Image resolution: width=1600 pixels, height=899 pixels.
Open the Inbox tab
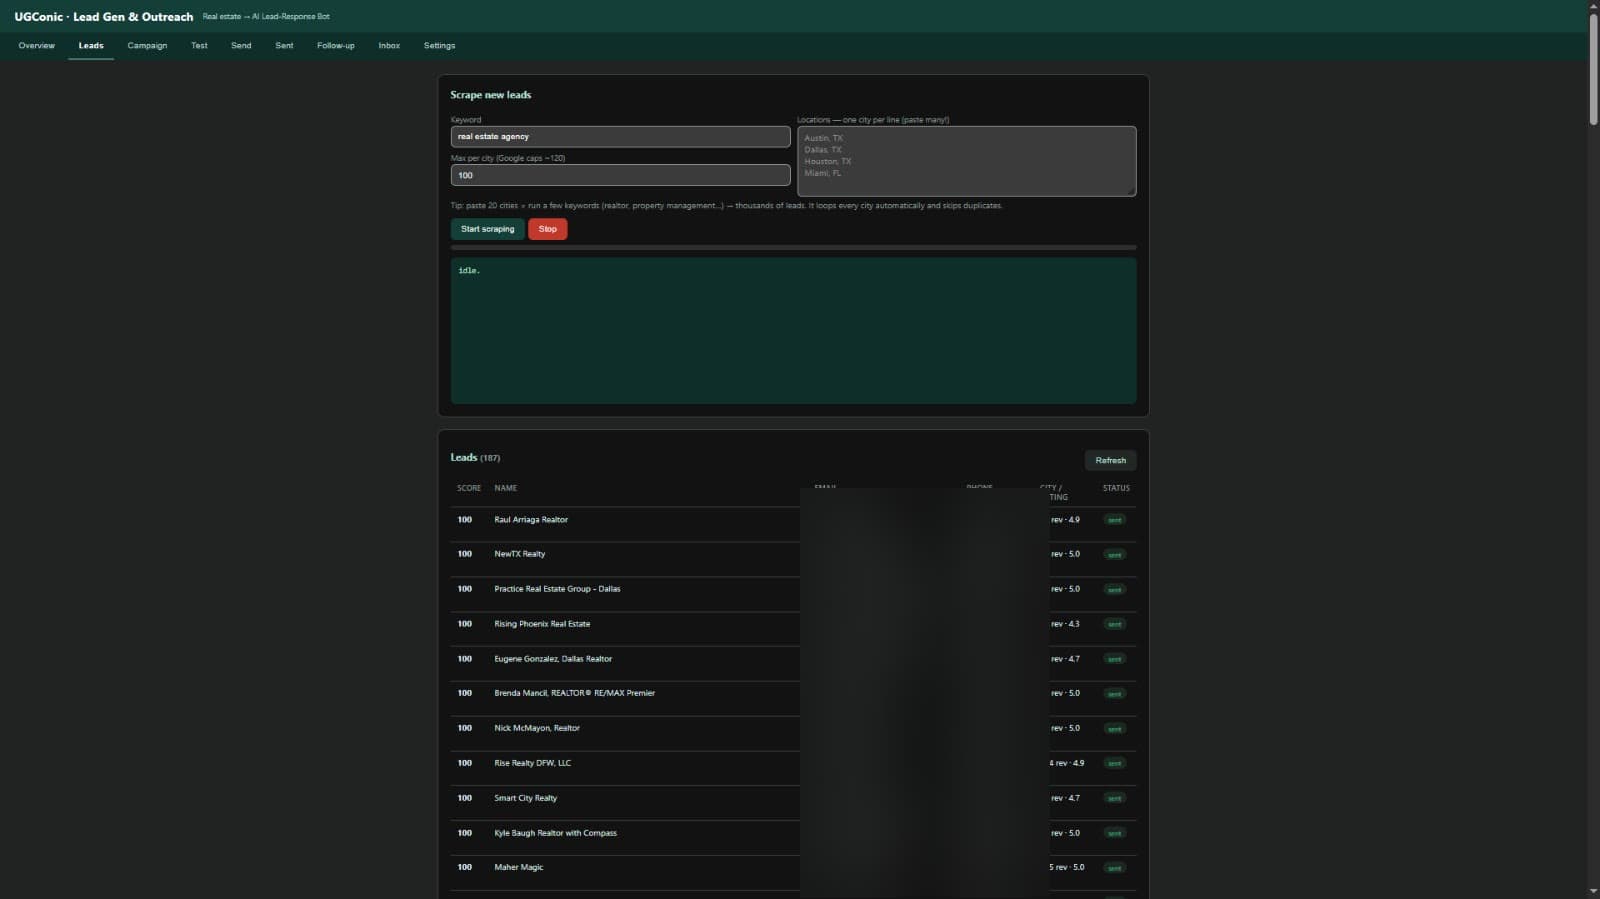[x=389, y=46]
